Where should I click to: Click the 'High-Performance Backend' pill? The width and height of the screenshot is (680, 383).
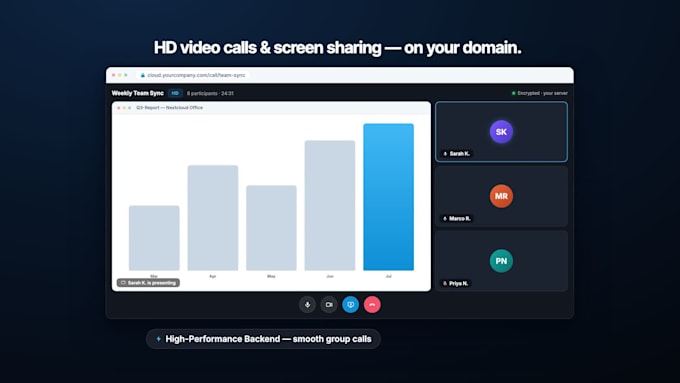[263, 339]
